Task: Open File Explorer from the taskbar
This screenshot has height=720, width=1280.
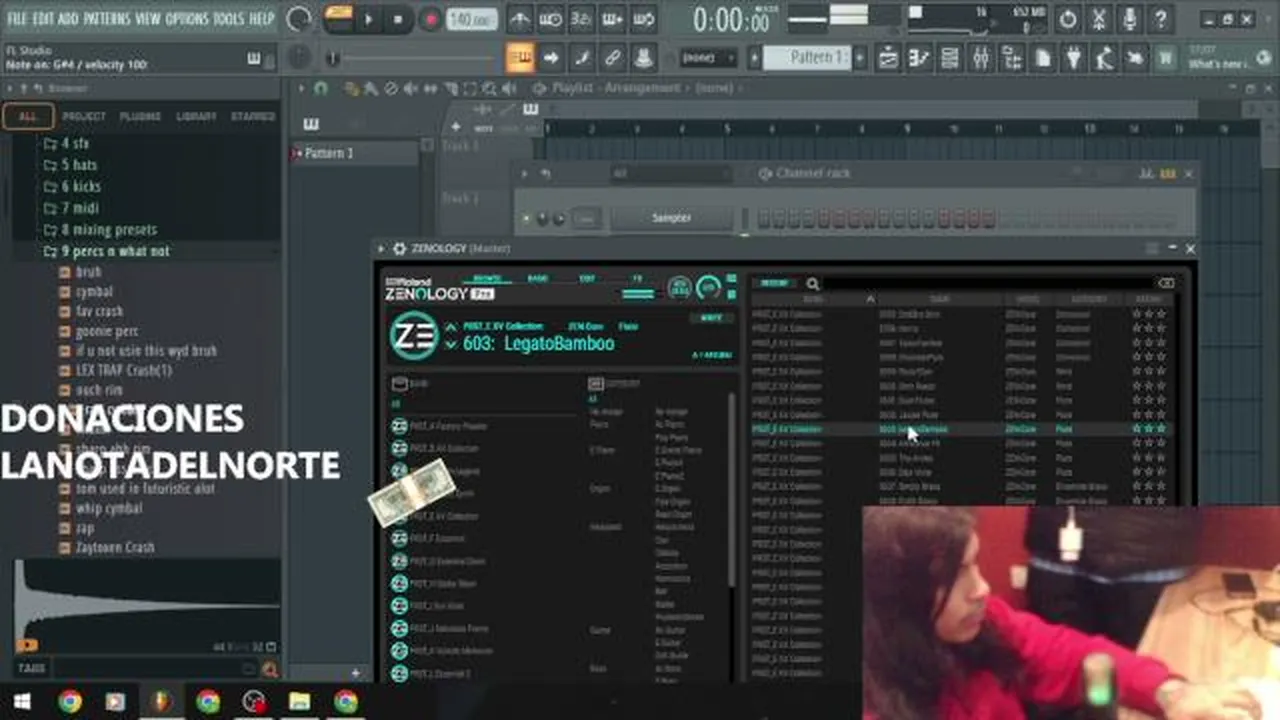Action: pyautogui.click(x=299, y=701)
